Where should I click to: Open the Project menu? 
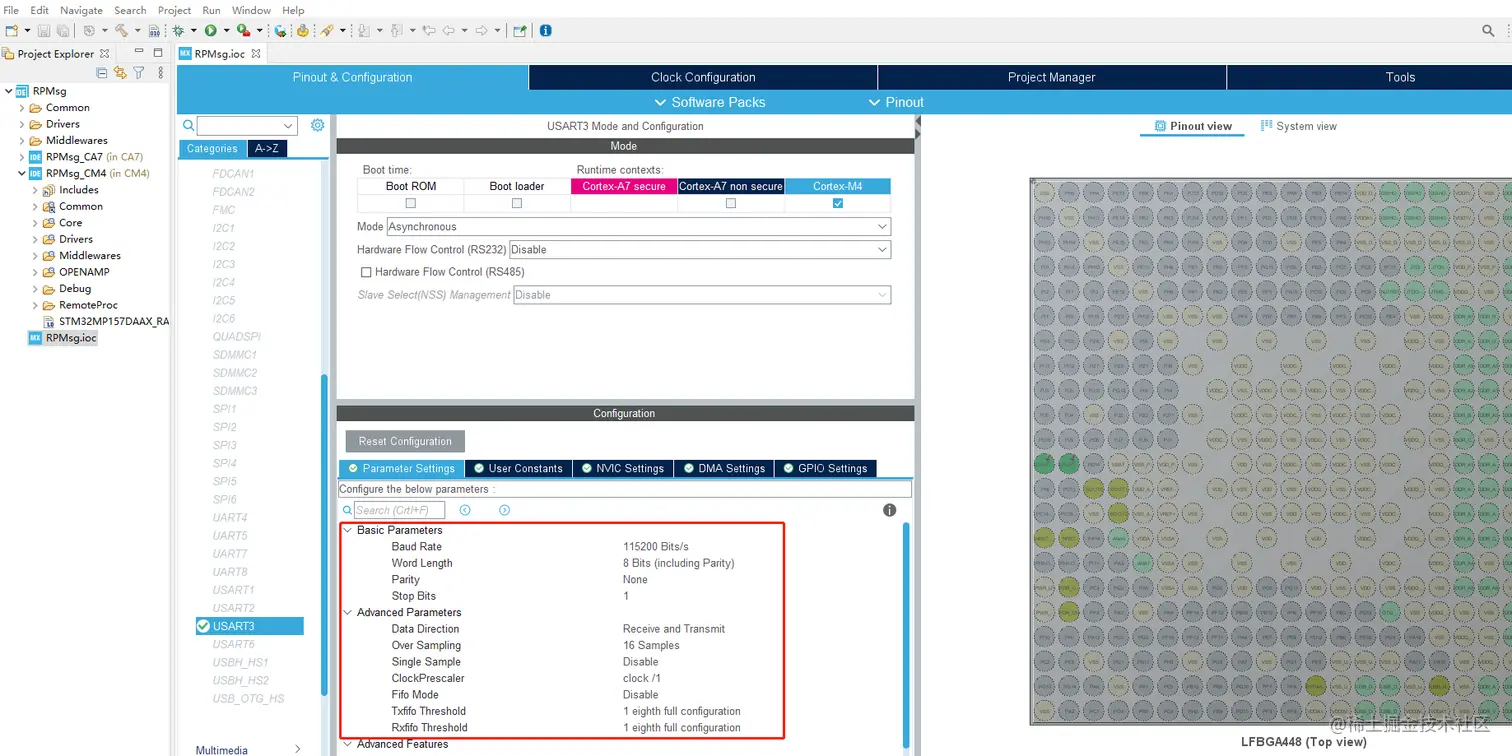(x=174, y=10)
